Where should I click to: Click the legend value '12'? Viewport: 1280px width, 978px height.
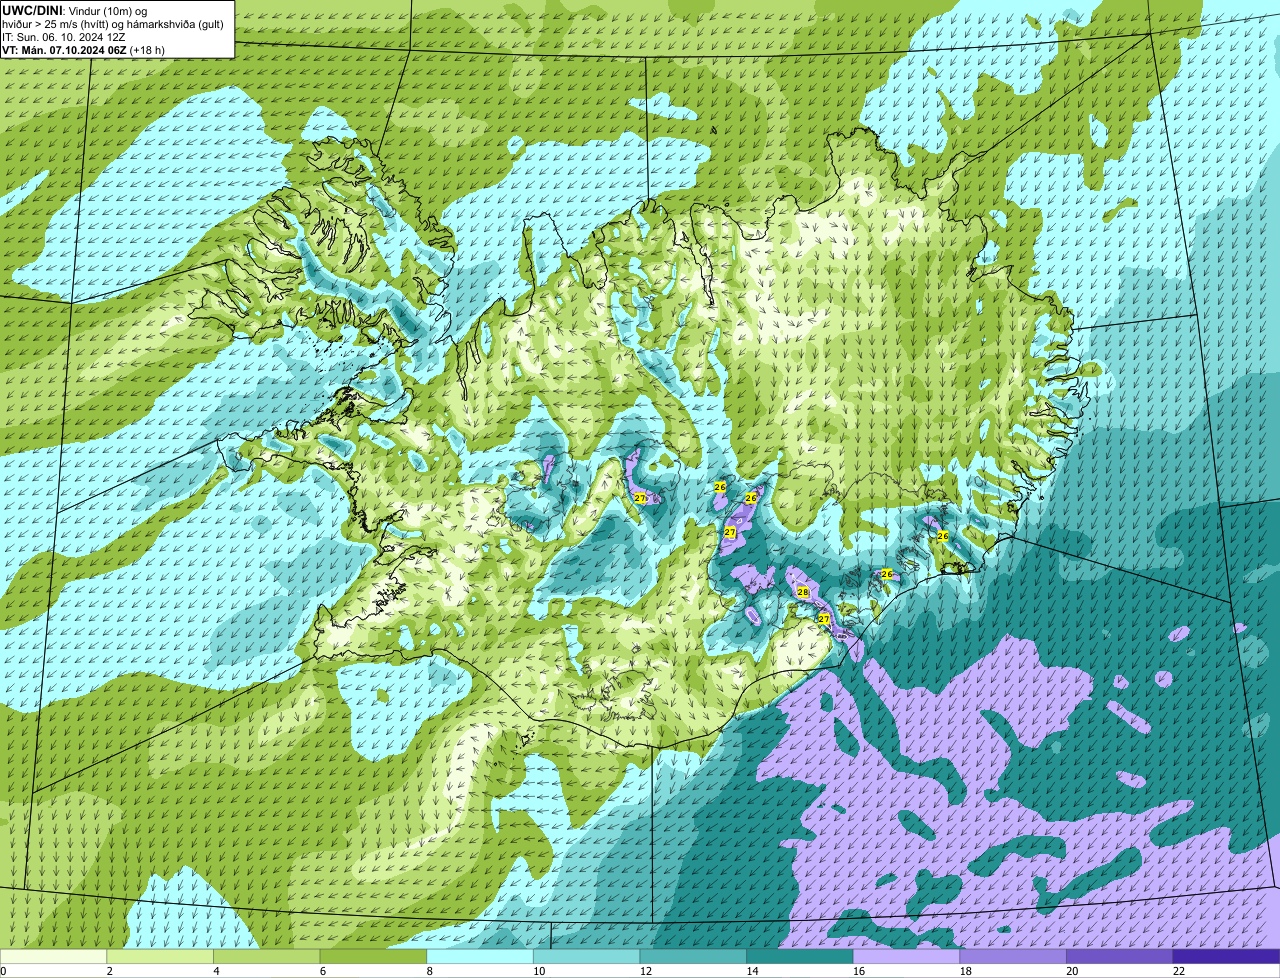[x=646, y=971]
